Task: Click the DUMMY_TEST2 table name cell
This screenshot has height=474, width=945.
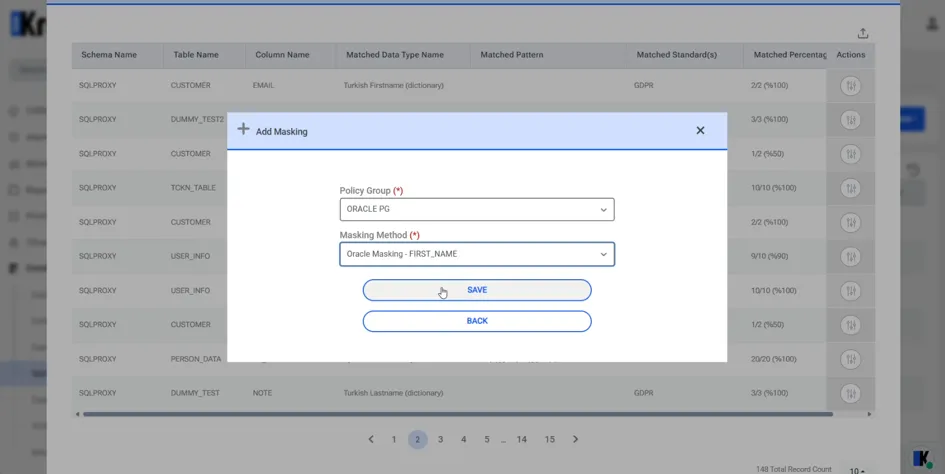Action: pos(197,119)
